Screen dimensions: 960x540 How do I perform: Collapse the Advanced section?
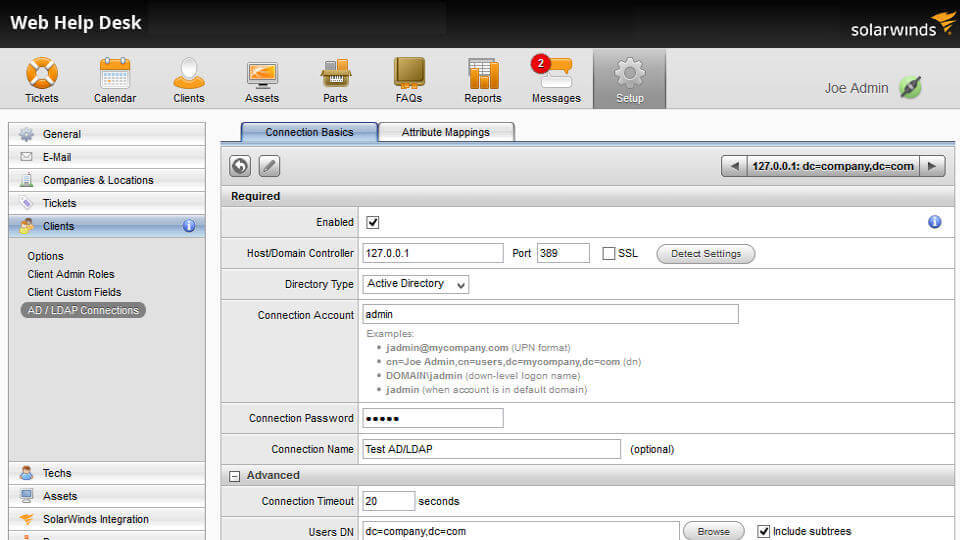coord(234,476)
